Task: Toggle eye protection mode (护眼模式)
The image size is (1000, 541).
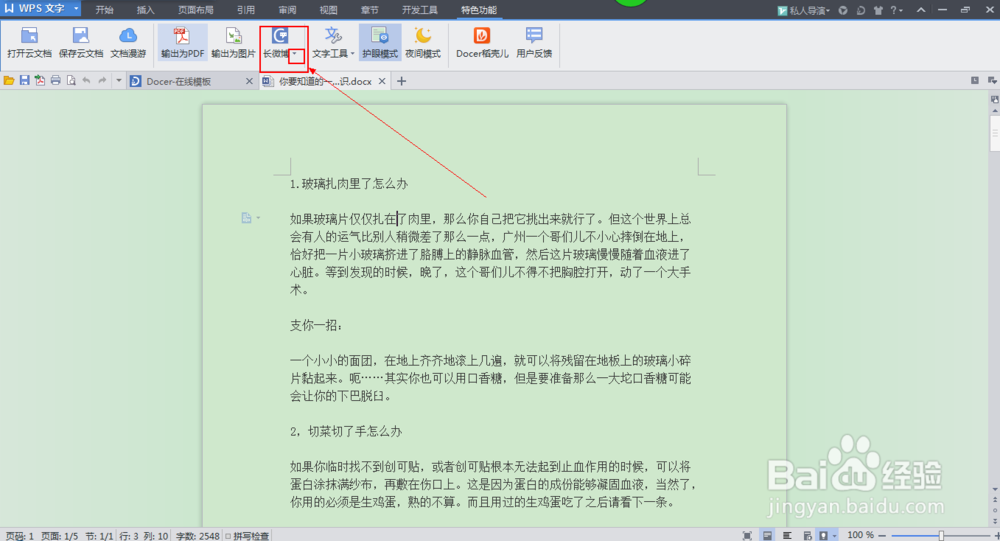Action: [x=380, y=43]
